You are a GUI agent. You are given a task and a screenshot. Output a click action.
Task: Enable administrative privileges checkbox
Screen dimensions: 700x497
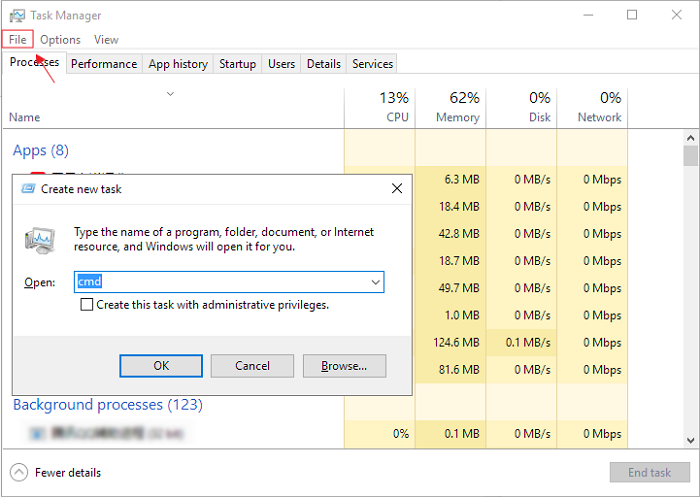88,304
